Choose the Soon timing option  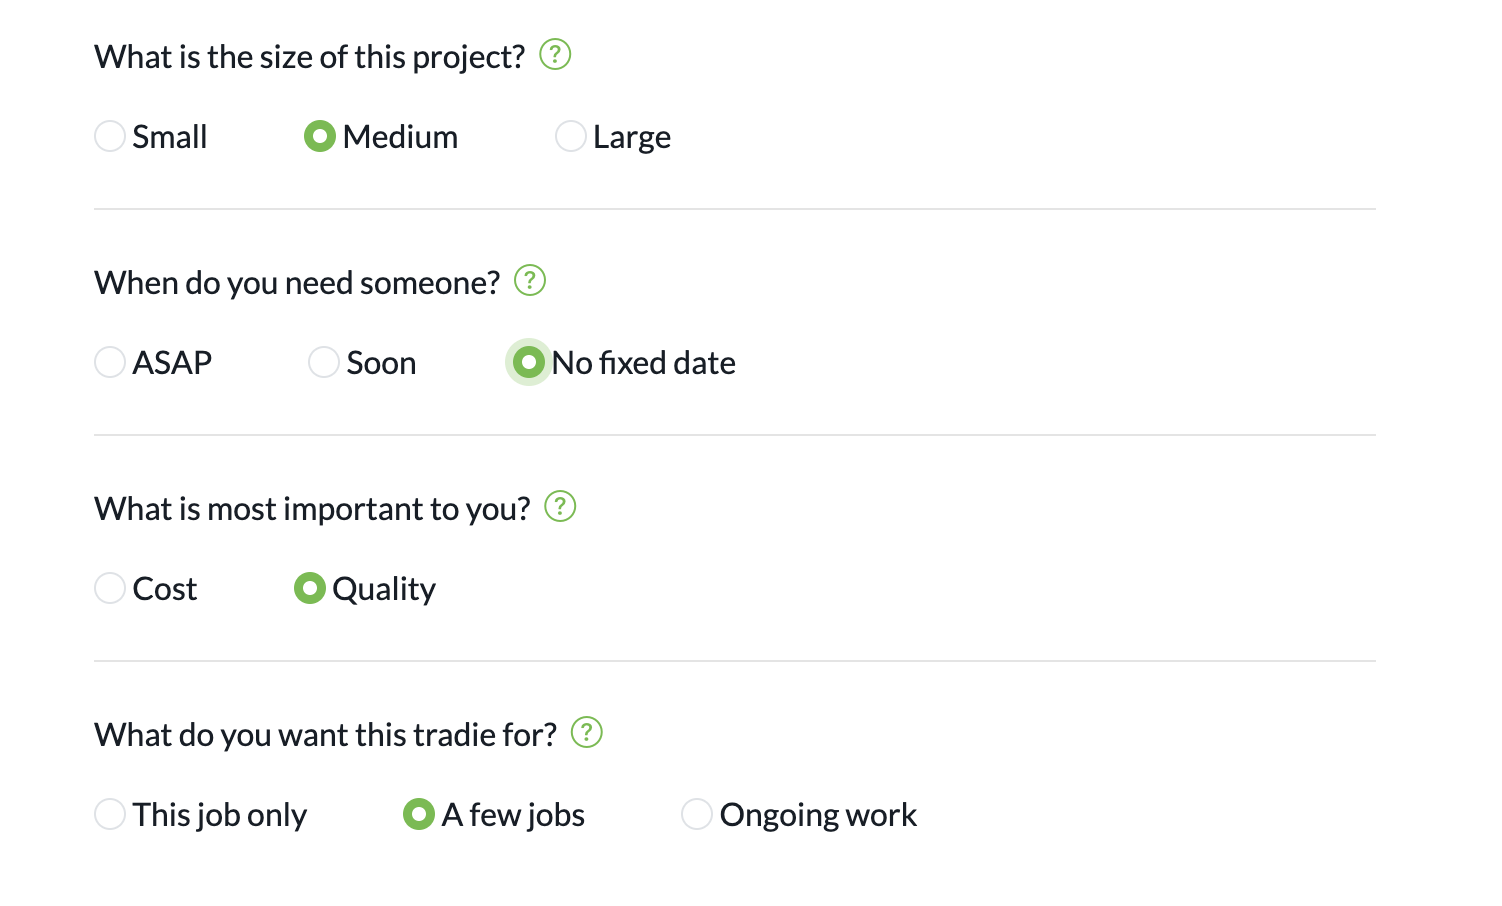(324, 362)
